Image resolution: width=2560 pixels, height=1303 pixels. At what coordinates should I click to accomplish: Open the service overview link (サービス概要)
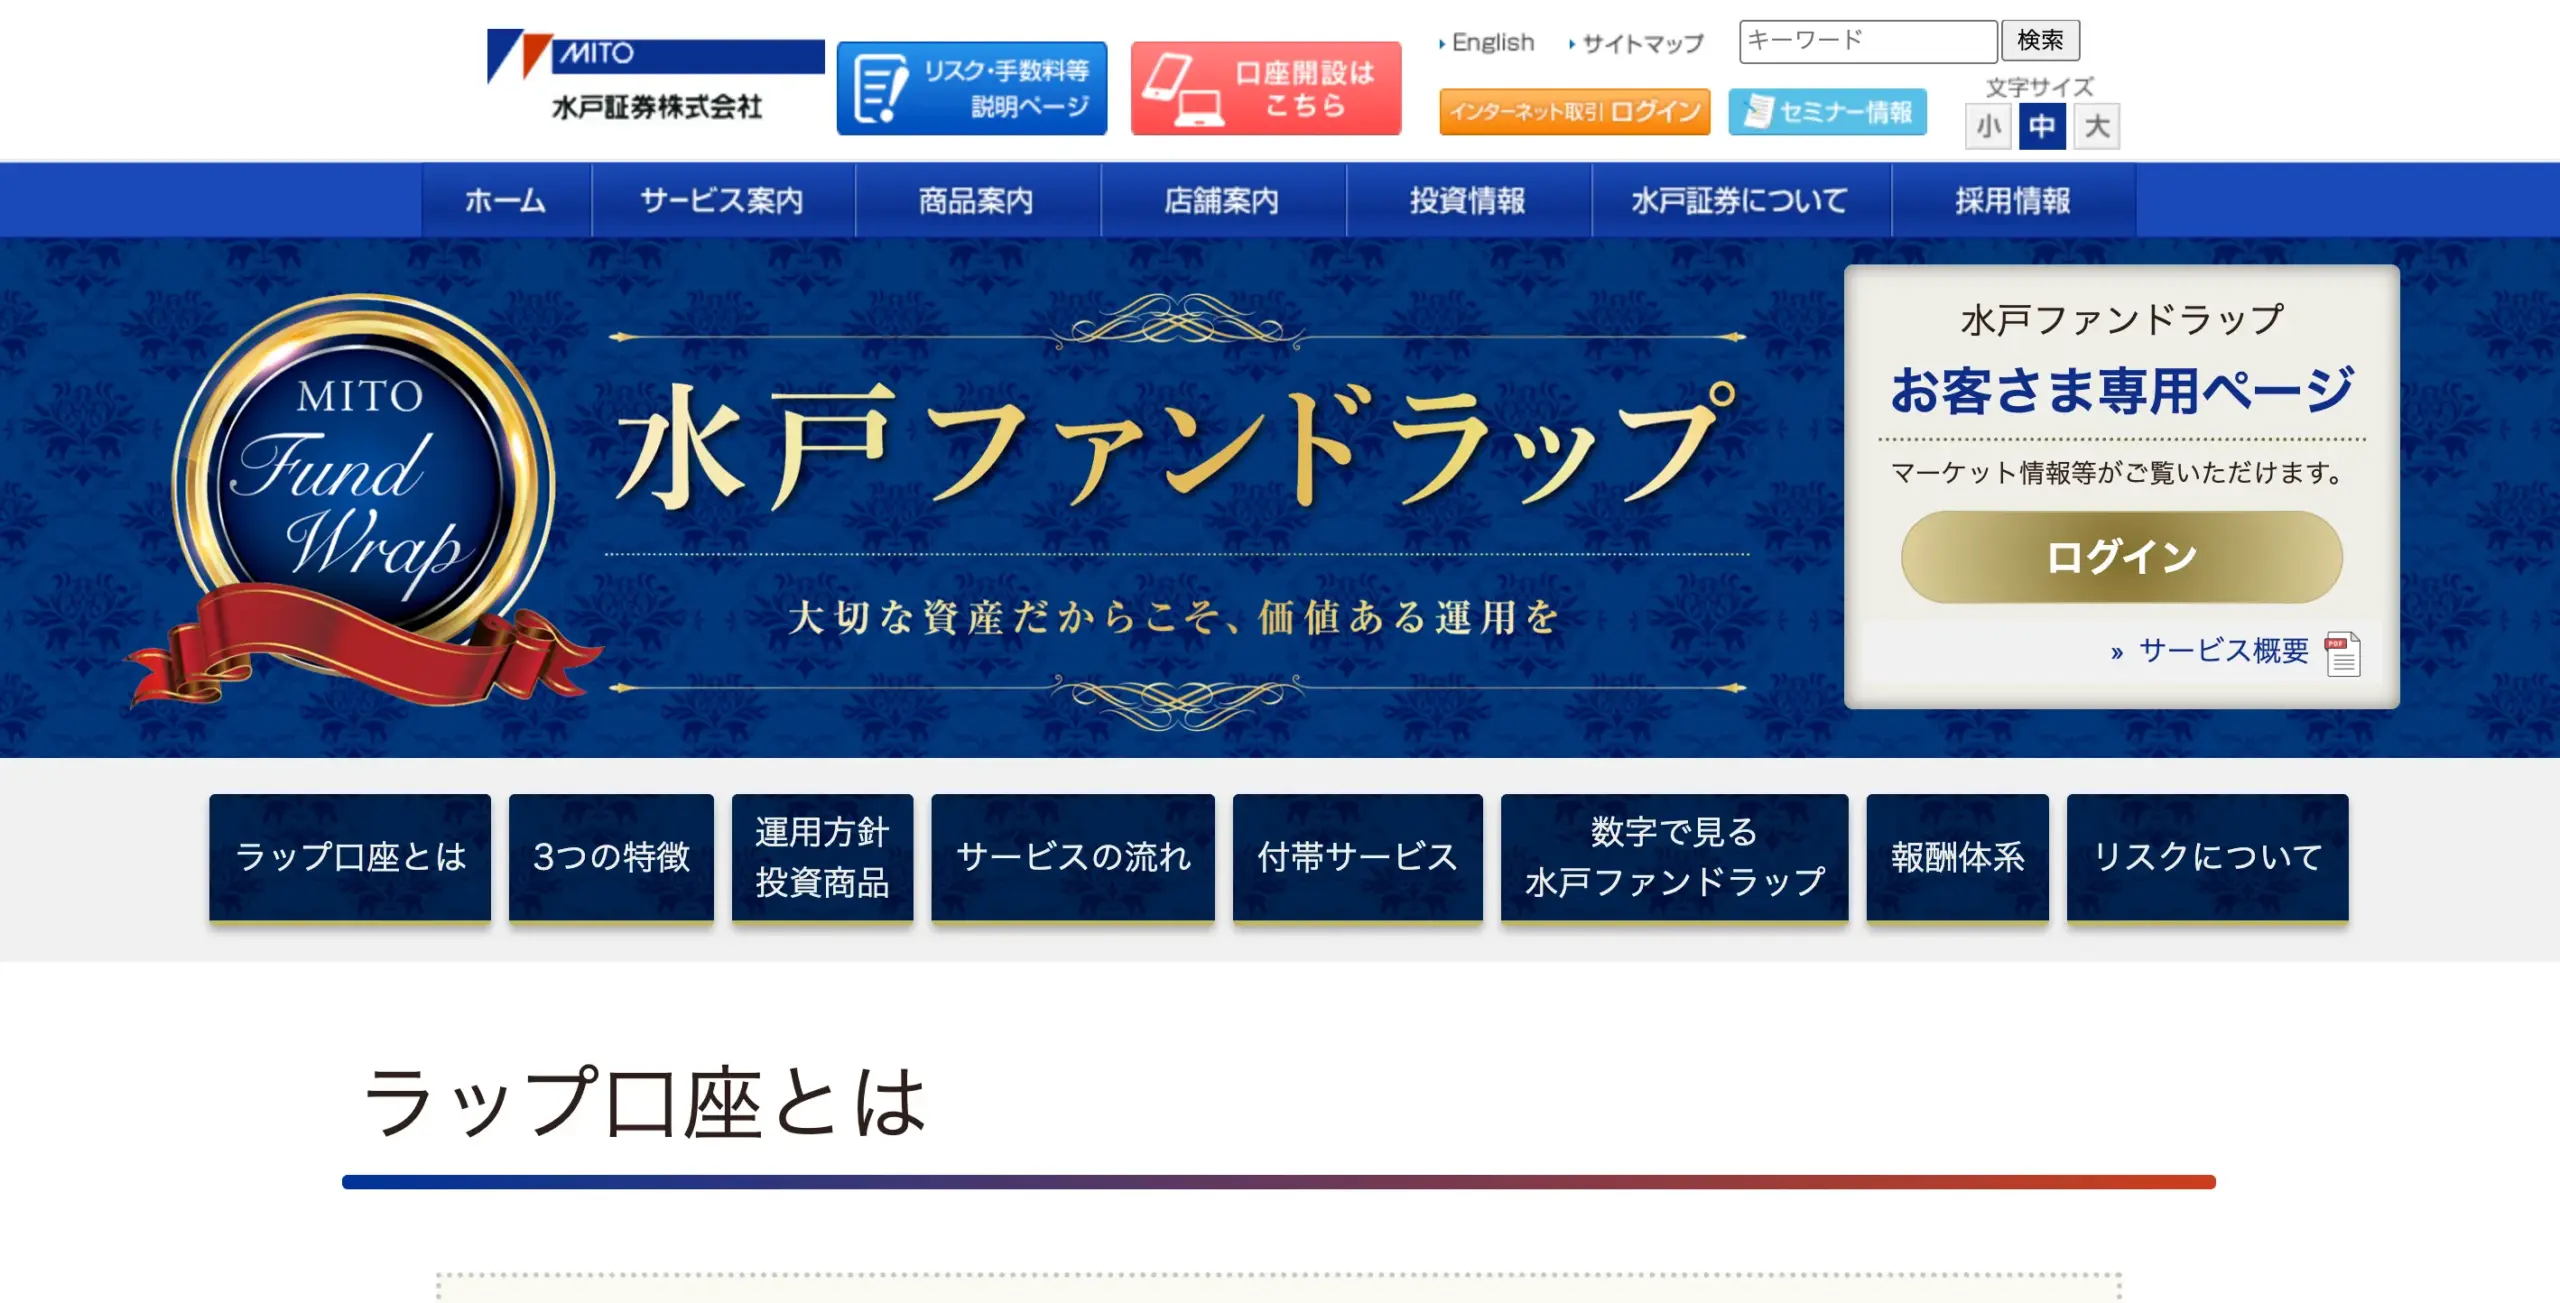click(2223, 651)
